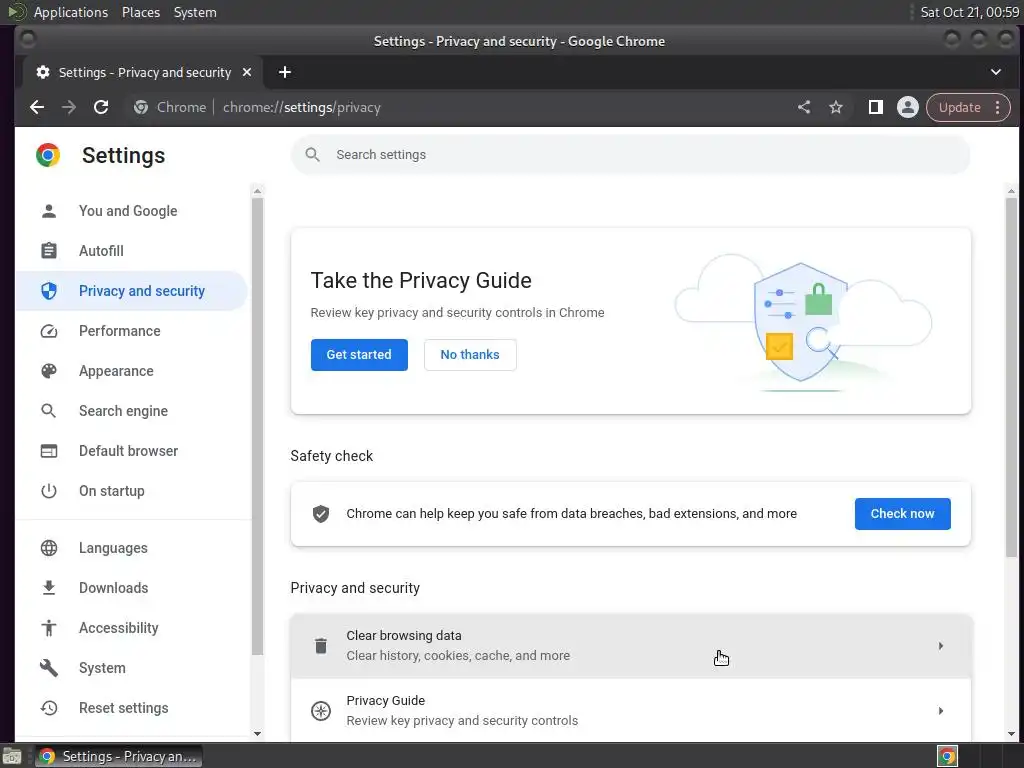1024x768 pixels.
Task: Click the show desktop icon in taskbar
Action: click(x=12, y=756)
